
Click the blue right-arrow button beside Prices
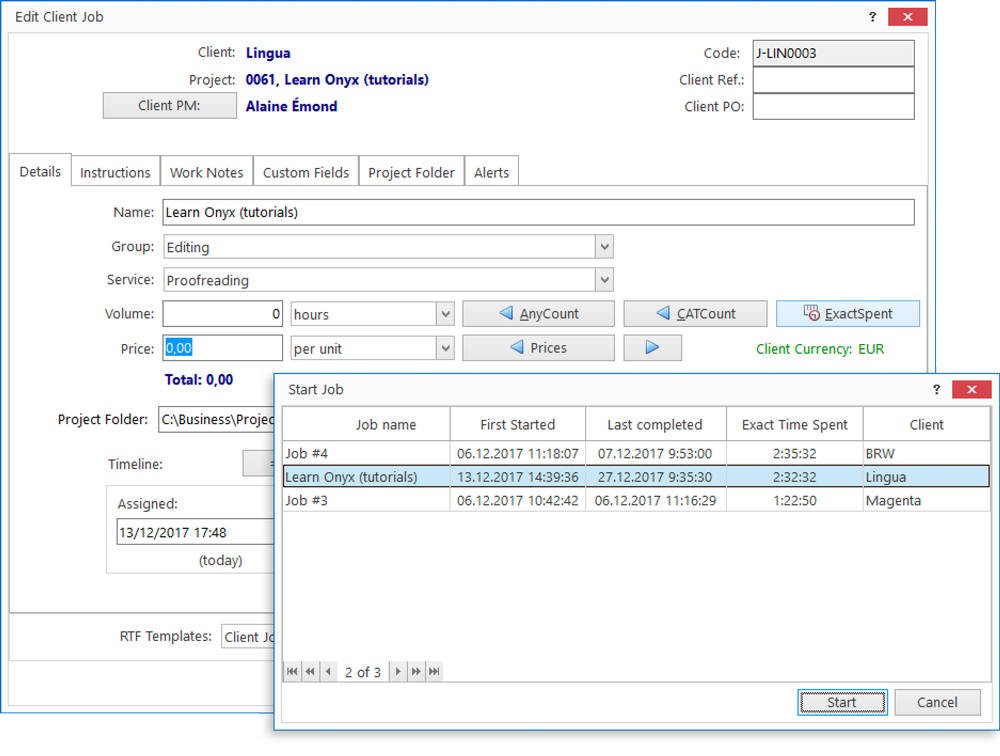coord(652,348)
